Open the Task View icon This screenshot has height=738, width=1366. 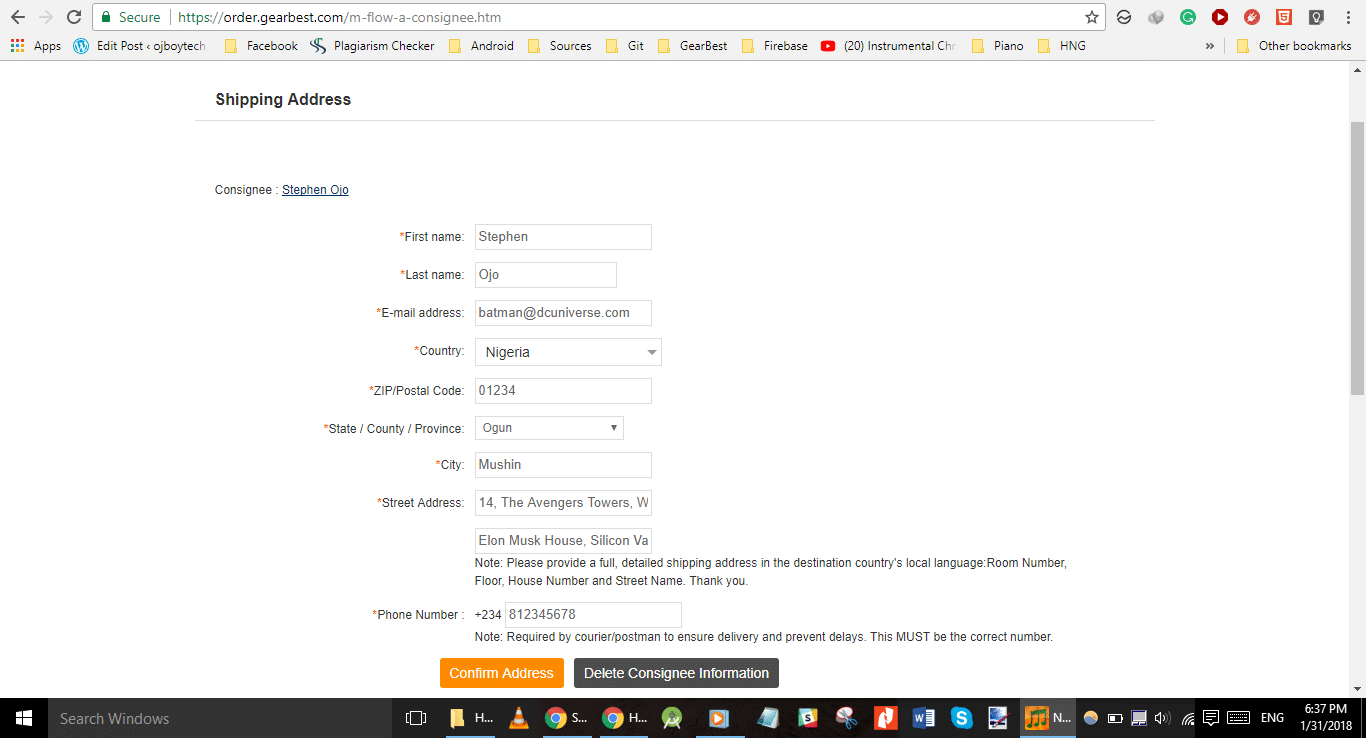tap(415, 718)
